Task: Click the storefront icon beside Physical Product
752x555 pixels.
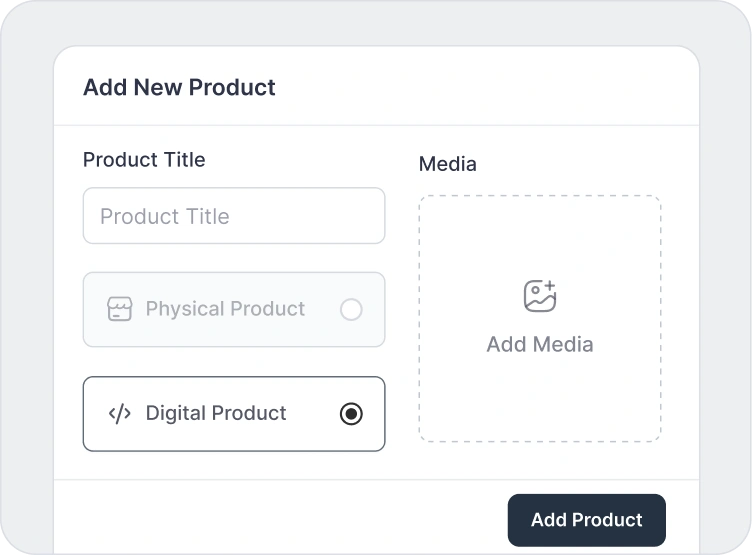Action: pyautogui.click(x=119, y=309)
